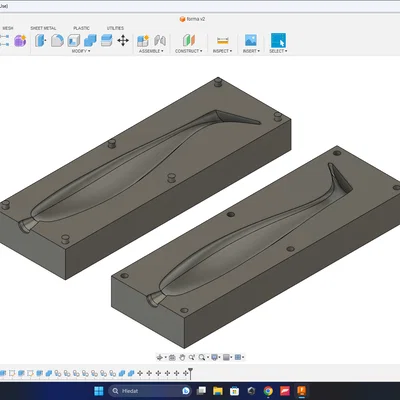This screenshot has width=400, height=400.
Task: Open the Measure ruler tool
Action: pos(223,41)
